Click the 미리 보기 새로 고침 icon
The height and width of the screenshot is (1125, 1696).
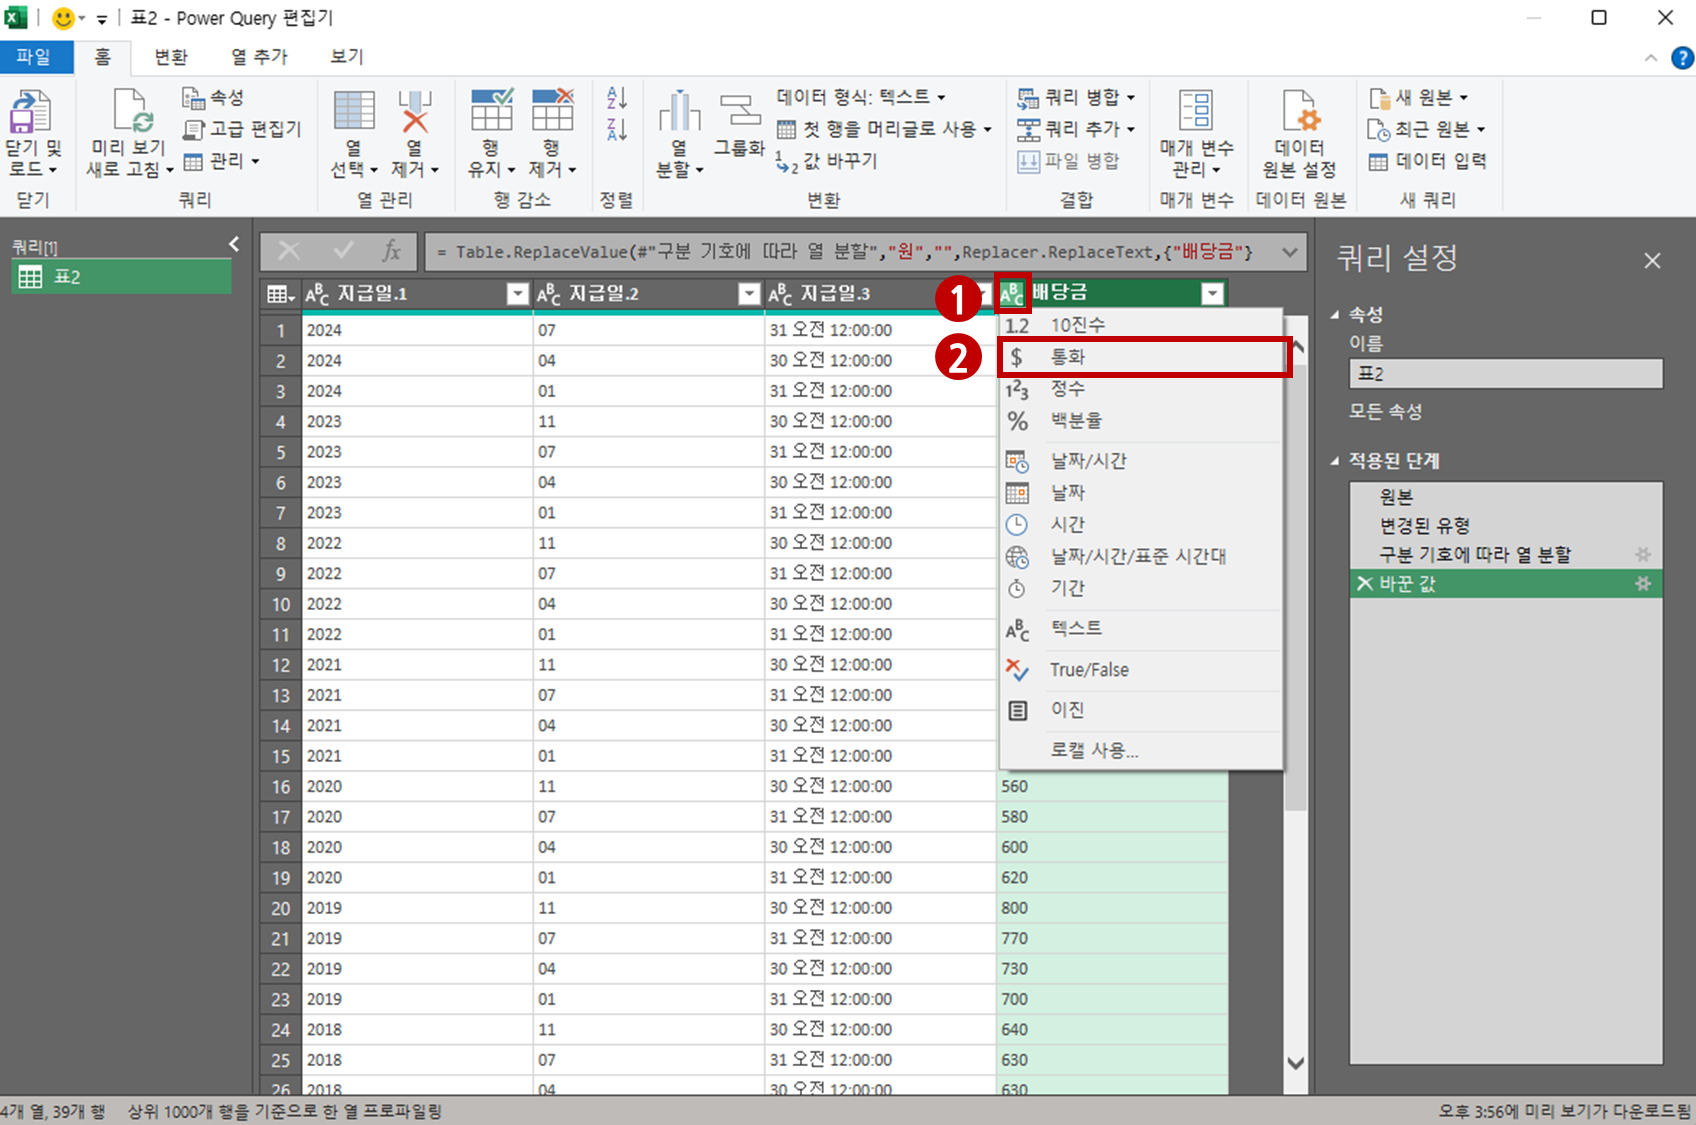click(132, 110)
